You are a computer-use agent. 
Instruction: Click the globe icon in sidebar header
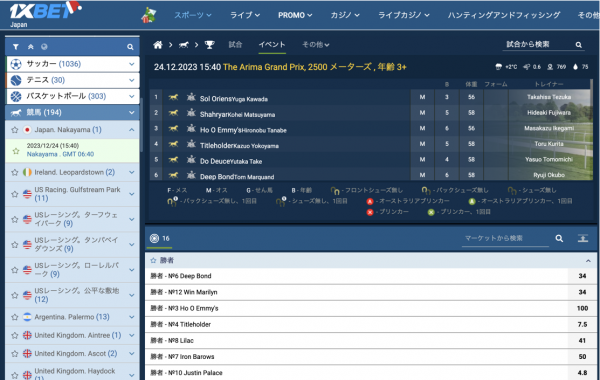tap(44, 47)
